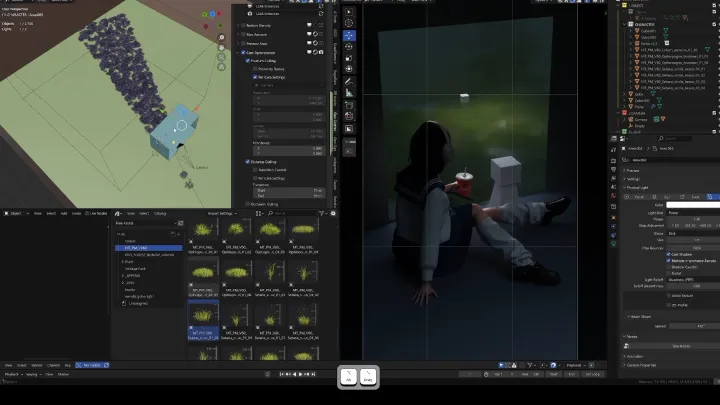Select the Move tool in viewport toolbar
This screenshot has height=405, width=720.
(349, 35)
